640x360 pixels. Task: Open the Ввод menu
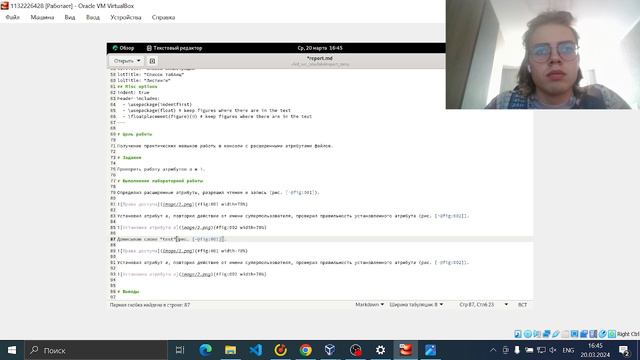tap(93, 17)
